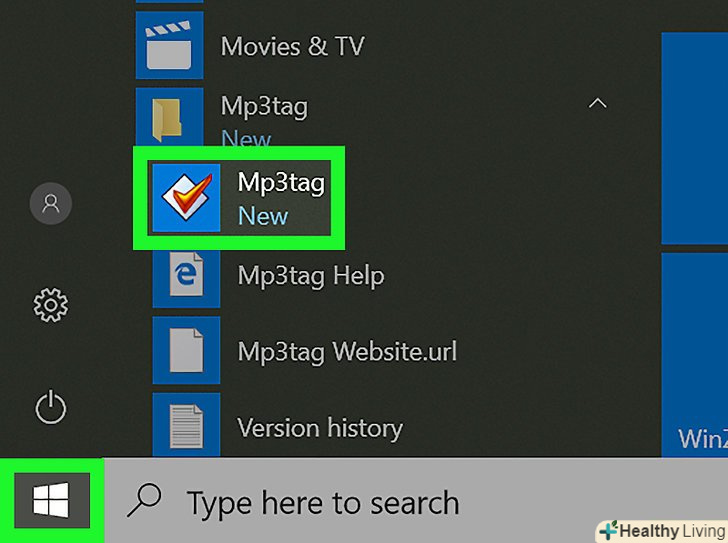Click the magnifier search icon on taskbar
Screen dimensions: 728x543
tap(144, 500)
